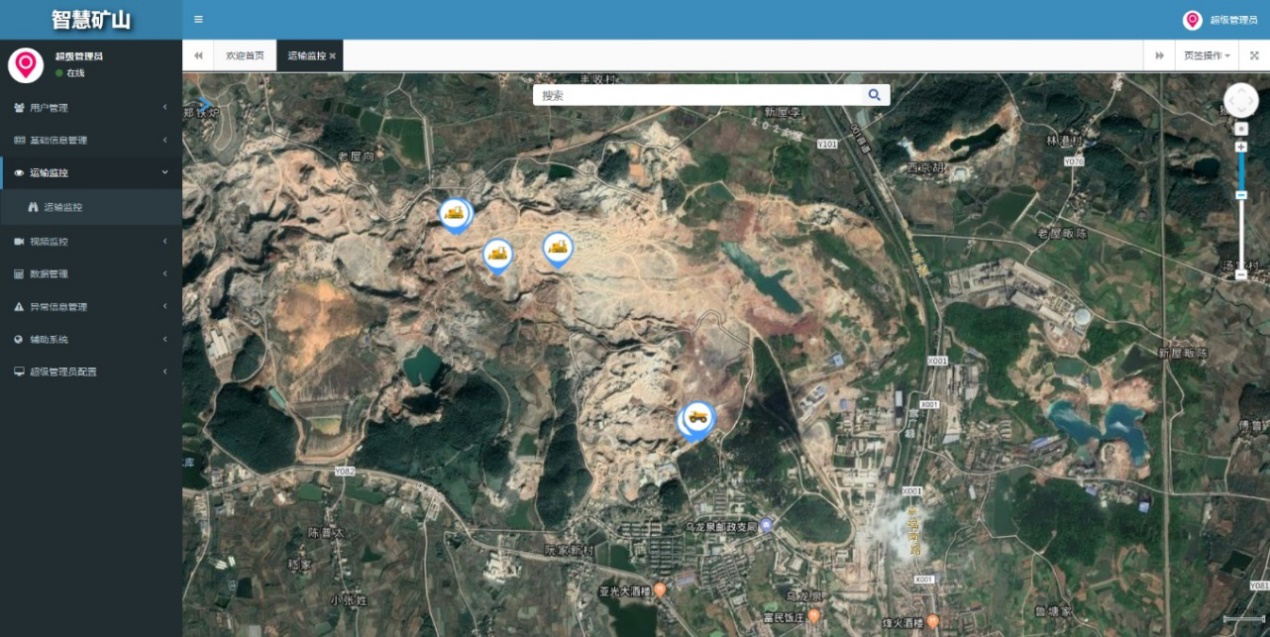This screenshot has width=1270, height=637.
Task: Click the 搜索 search input field
Action: coord(700,95)
